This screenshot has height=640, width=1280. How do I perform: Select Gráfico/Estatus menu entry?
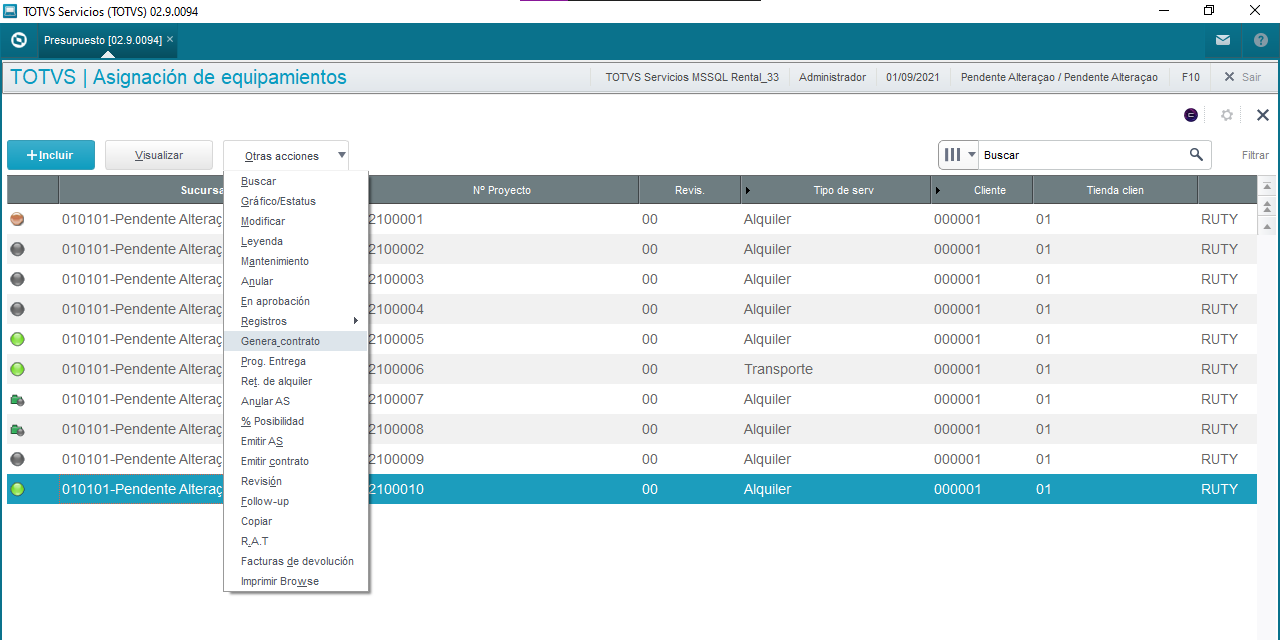coord(296,201)
